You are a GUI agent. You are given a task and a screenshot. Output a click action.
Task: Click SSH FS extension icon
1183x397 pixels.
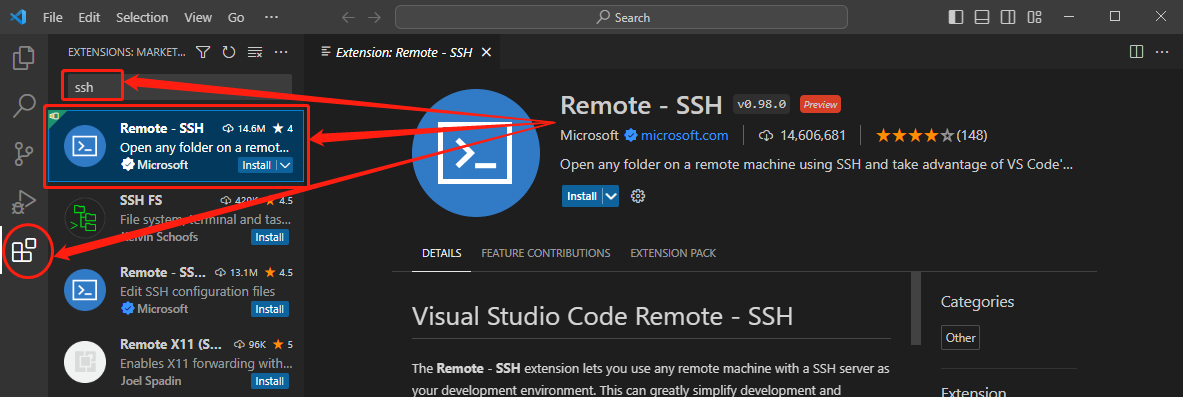pos(84,218)
